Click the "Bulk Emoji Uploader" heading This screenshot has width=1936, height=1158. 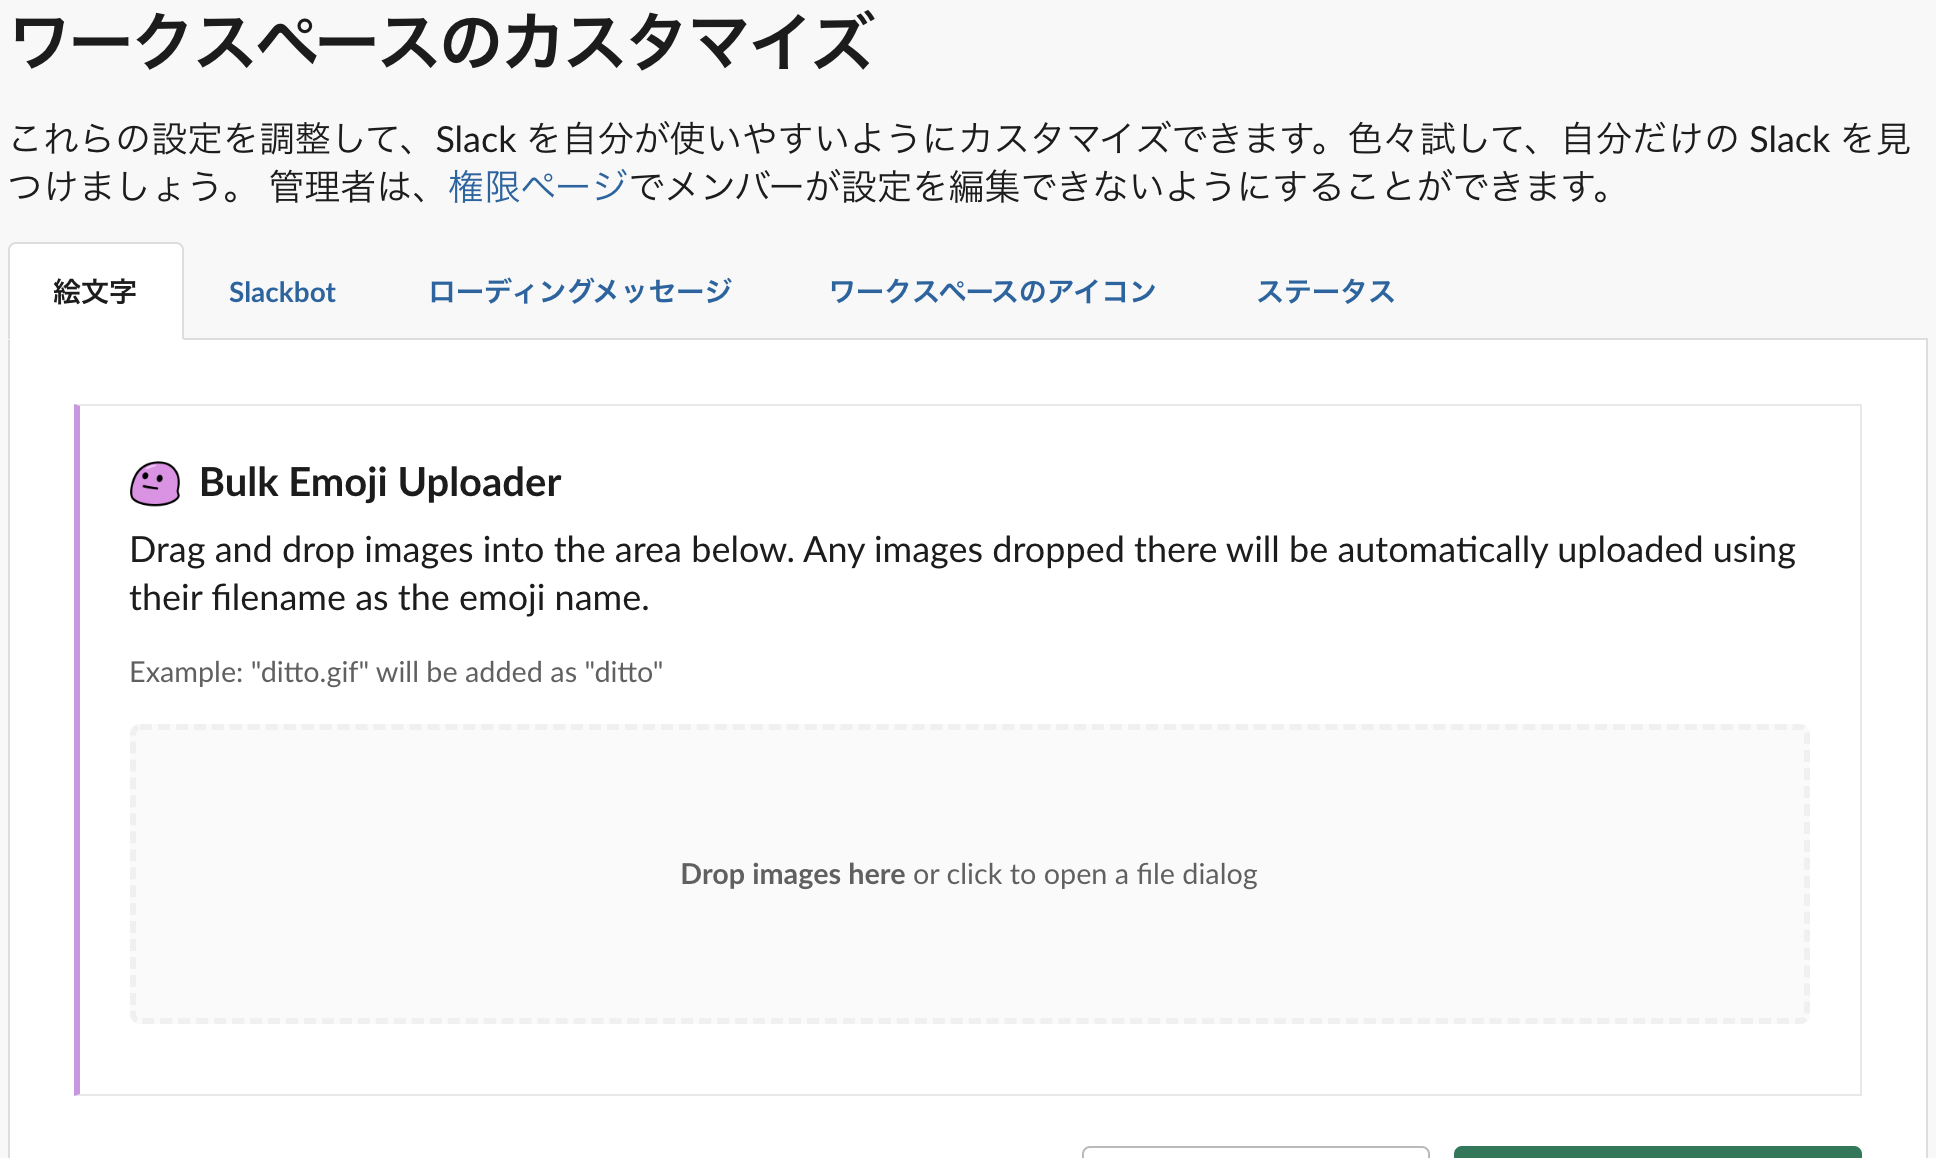(380, 482)
